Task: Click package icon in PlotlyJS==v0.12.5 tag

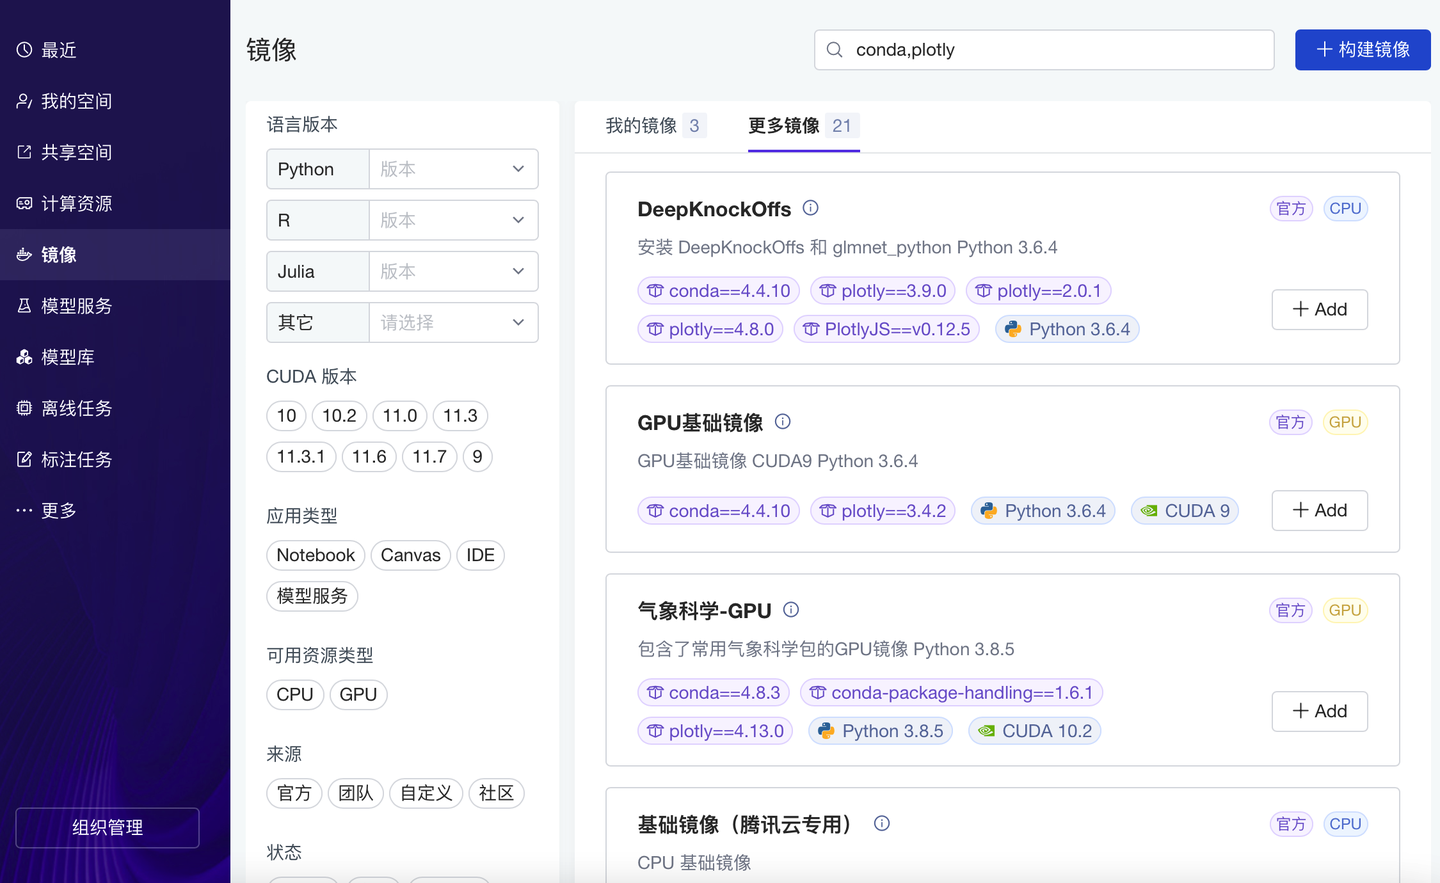Action: [811, 329]
